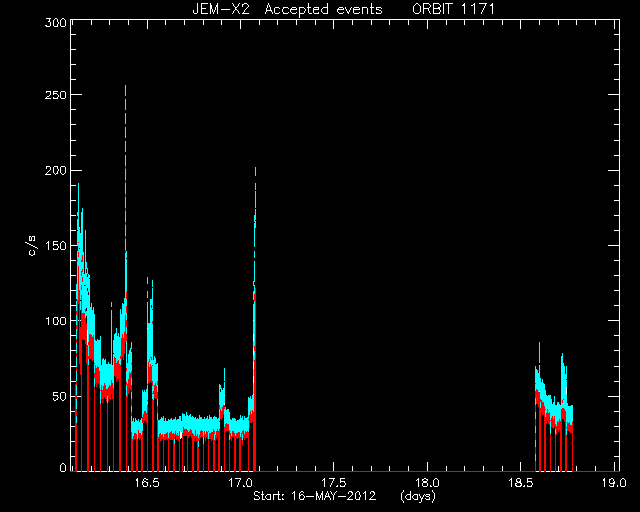This screenshot has height=512, width=640.
Task: Select the 18.5 tick label on the x-axis
Action: [520, 483]
